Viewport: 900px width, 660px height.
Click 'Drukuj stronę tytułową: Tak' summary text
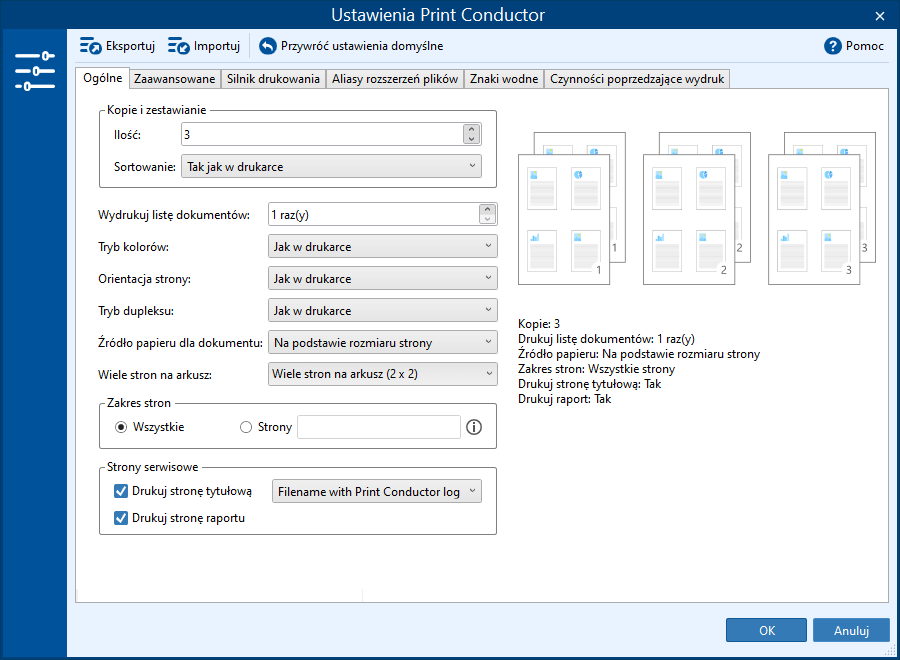[x=589, y=384]
